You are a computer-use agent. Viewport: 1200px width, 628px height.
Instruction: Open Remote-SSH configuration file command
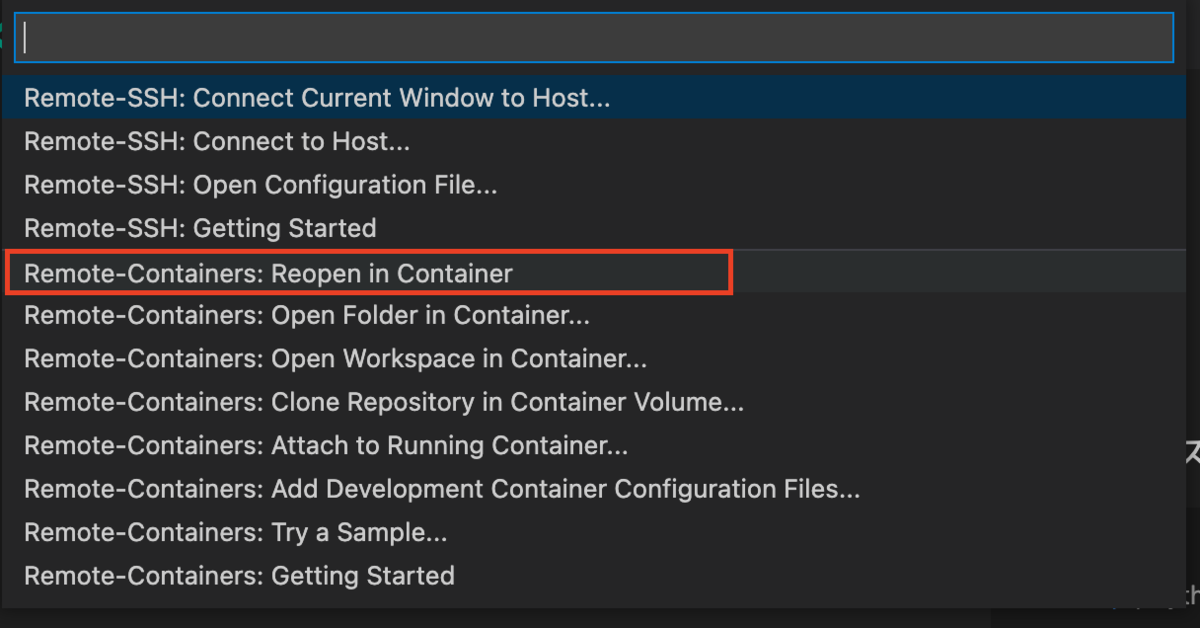tap(260, 185)
